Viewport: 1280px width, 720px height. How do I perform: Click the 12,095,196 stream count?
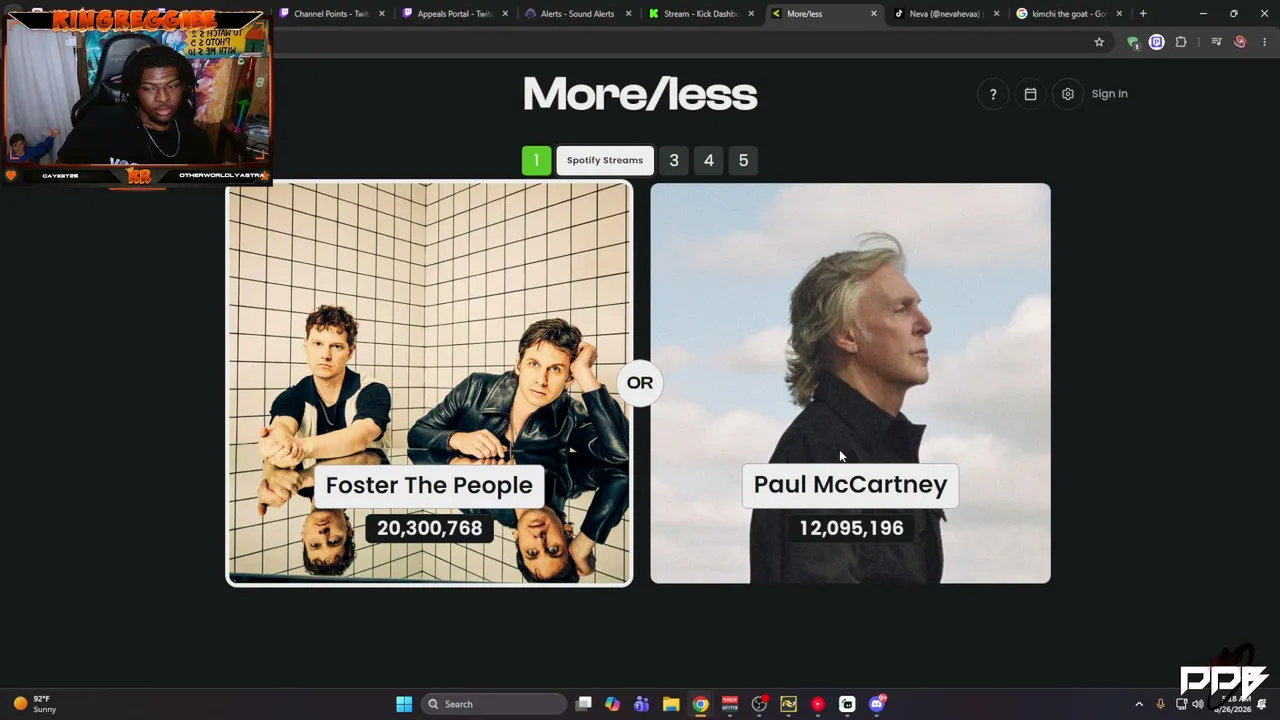point(851,528)
